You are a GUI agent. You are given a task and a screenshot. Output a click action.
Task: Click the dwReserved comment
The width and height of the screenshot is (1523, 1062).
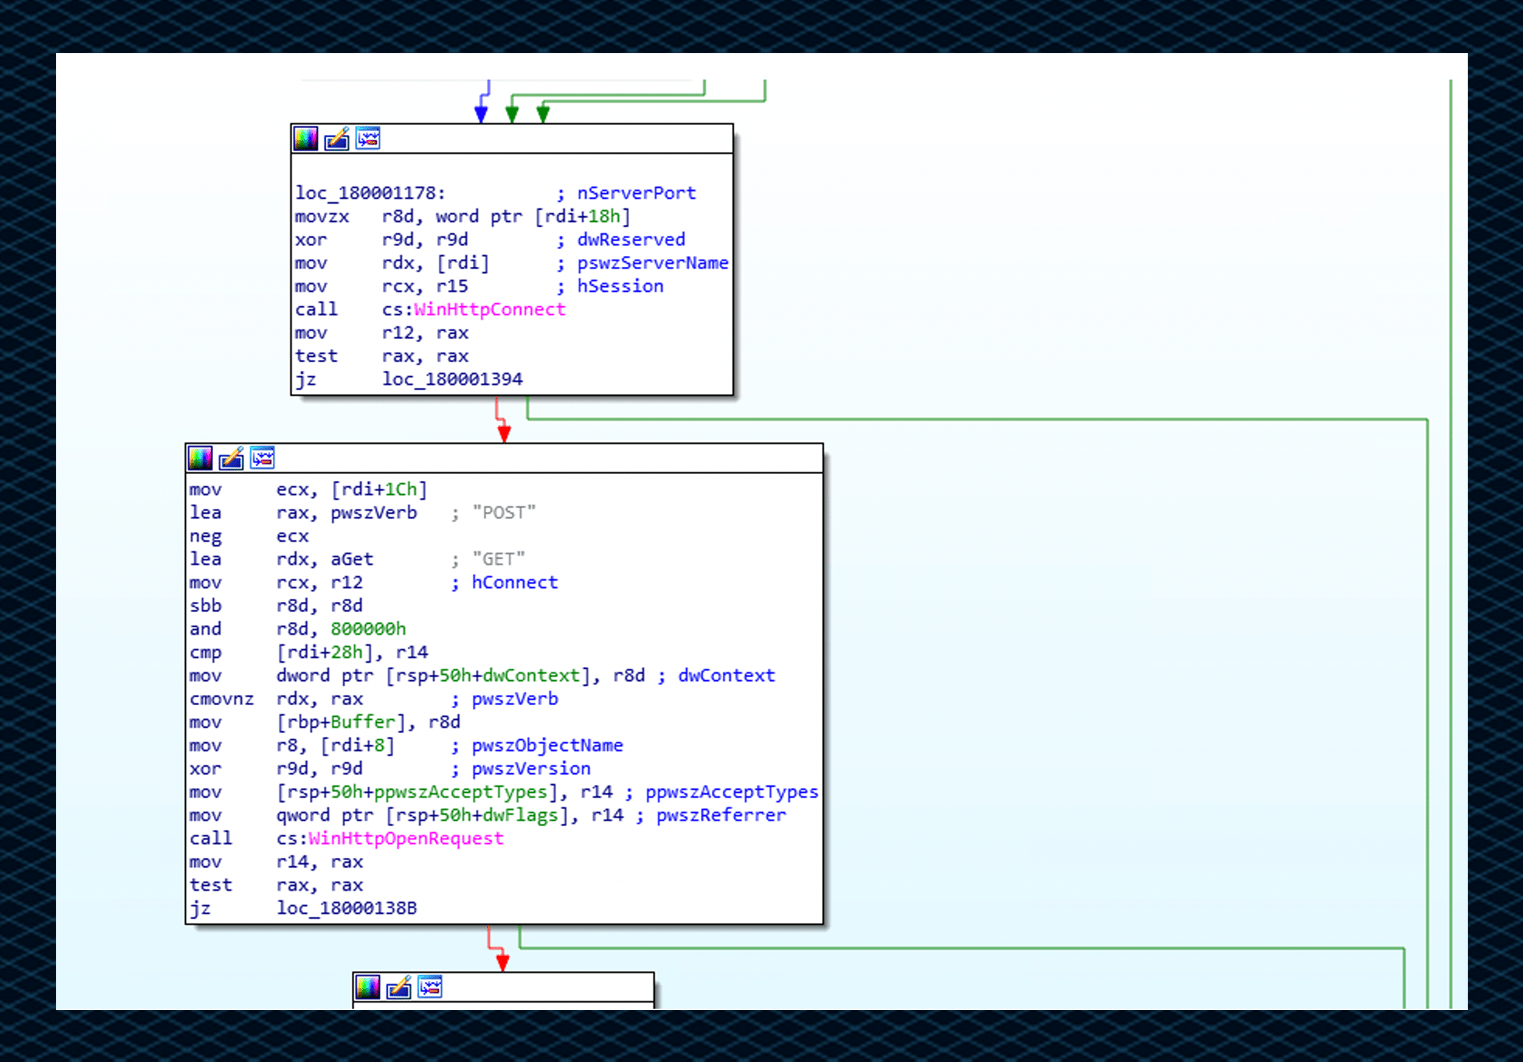pos(631,240)
